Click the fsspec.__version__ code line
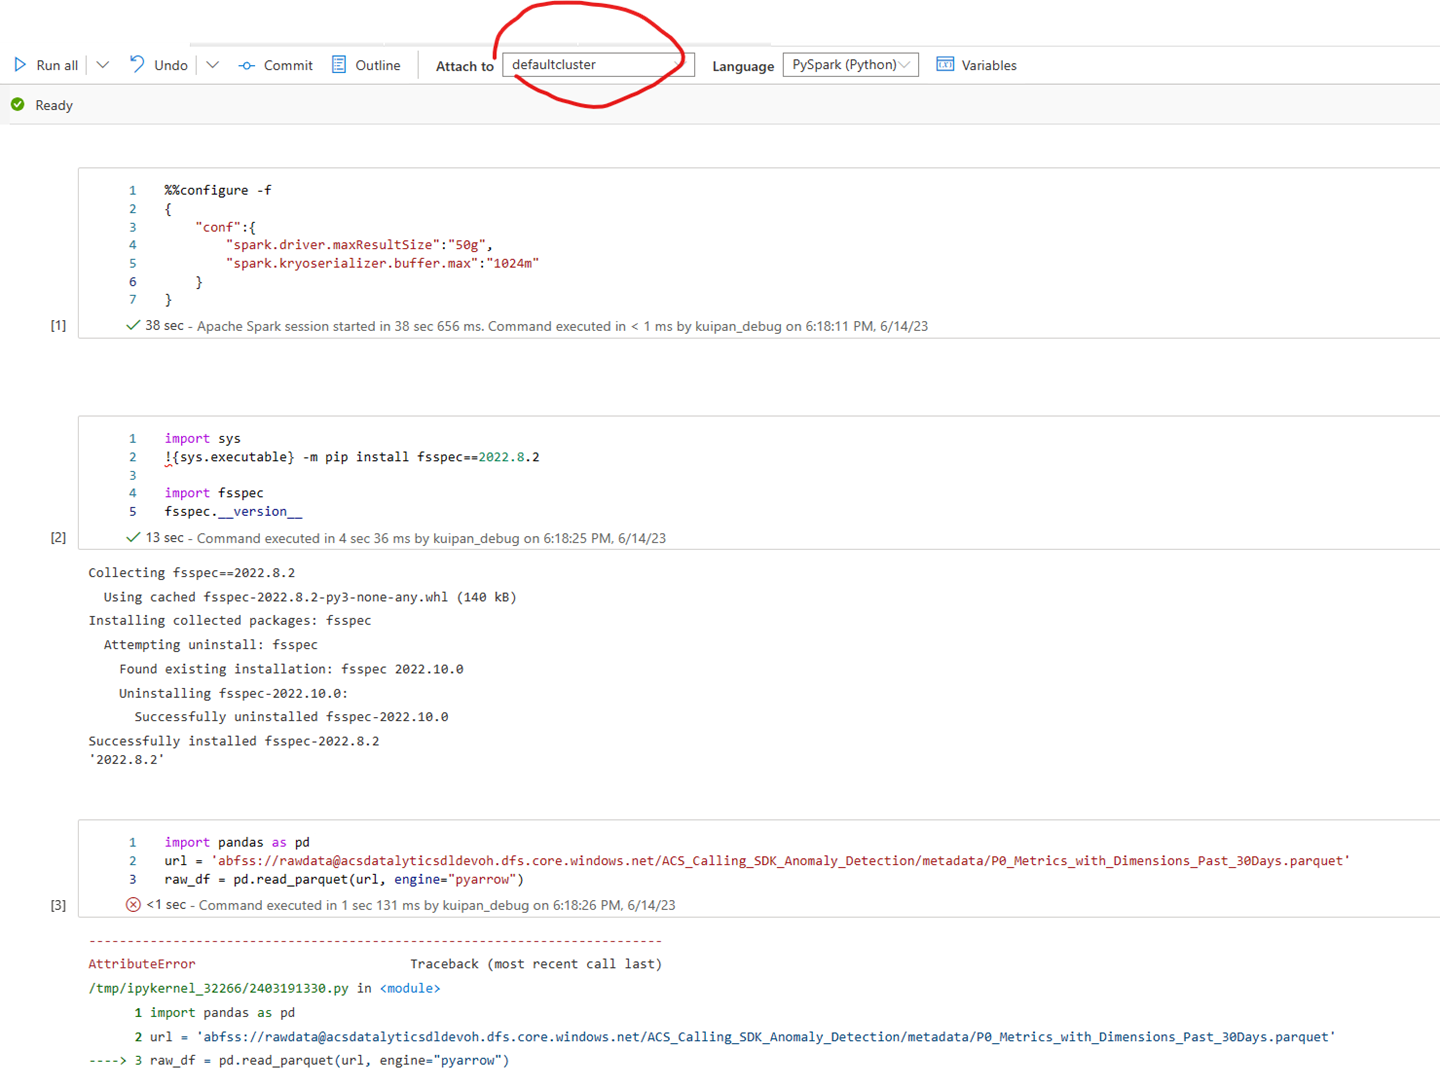The width and height of the screenshot is (1440, 1087). pos(233,511)
